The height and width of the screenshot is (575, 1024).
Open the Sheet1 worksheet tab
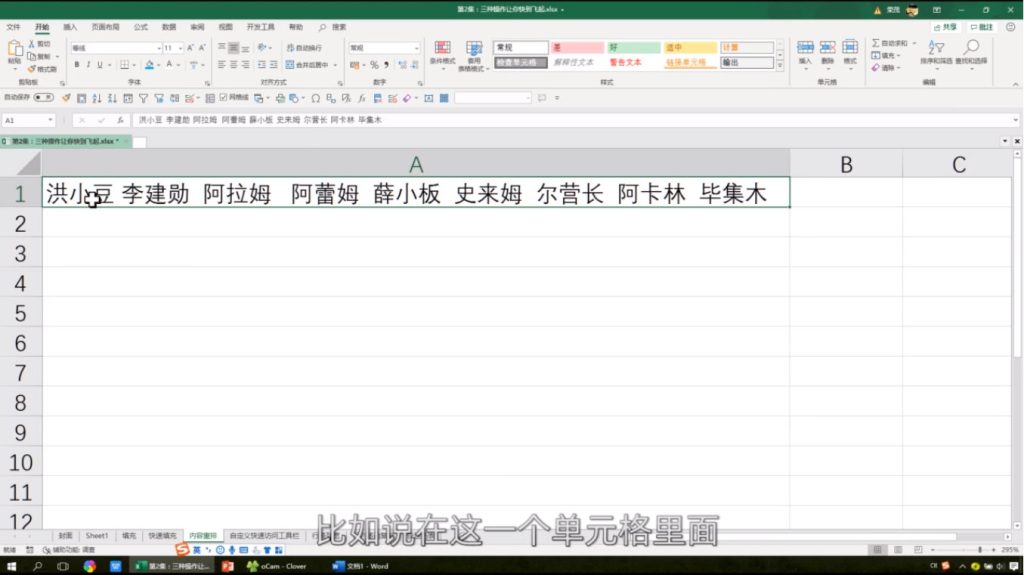point(97,536)
